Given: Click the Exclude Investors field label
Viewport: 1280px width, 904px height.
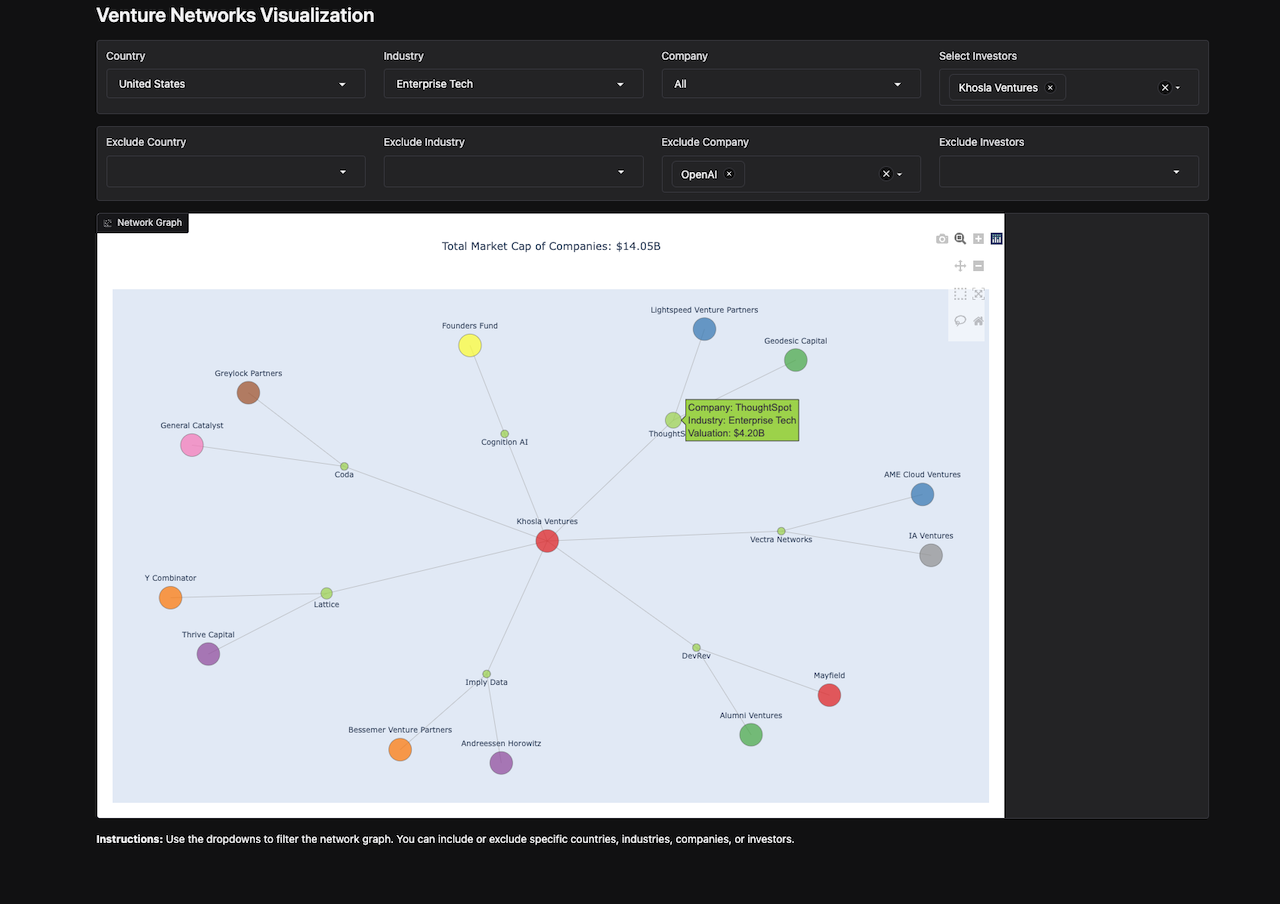Looking at the screenshot, I should (982, 142).
